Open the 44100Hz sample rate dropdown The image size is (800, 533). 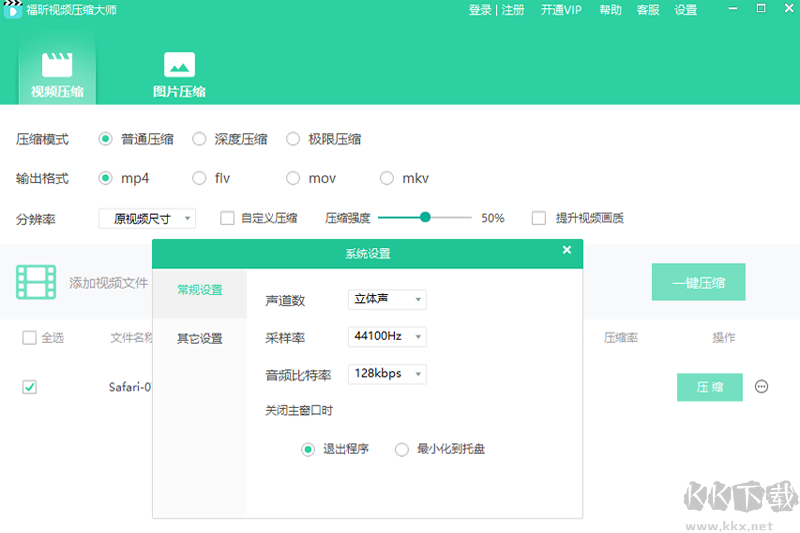click(x=387, y=337)
